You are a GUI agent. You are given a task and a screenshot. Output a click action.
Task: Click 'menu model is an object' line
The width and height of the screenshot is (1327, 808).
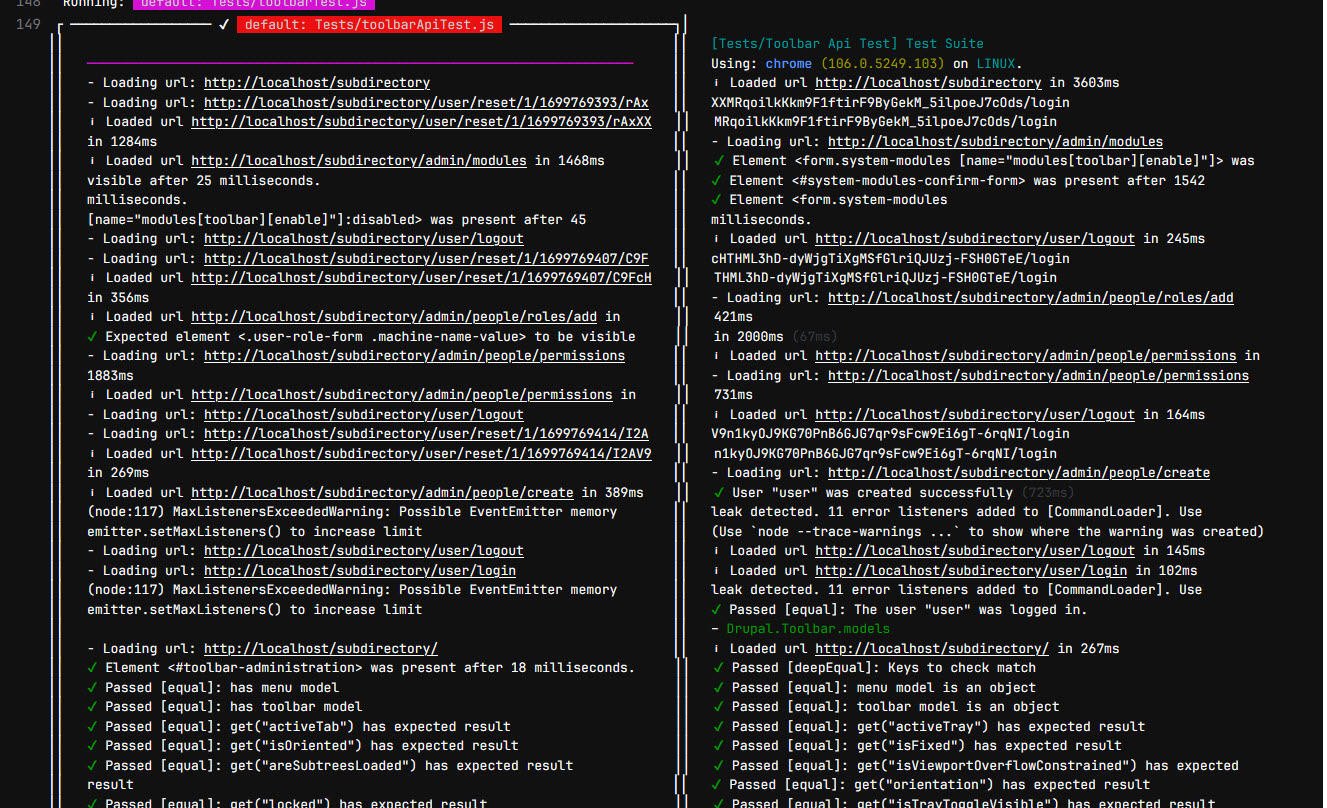(874, 688)
